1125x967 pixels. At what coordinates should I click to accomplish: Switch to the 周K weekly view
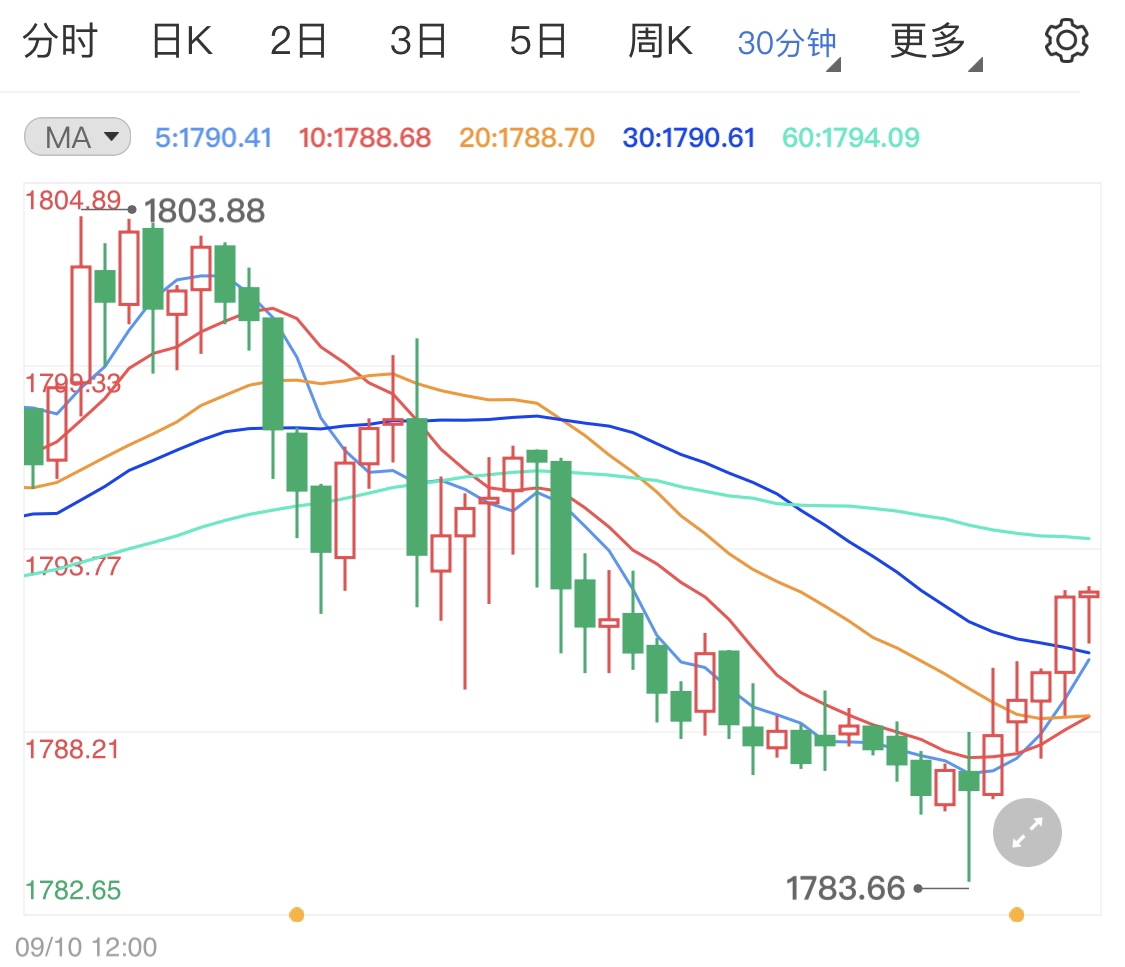pyautogui.click(x=658, y=40)
